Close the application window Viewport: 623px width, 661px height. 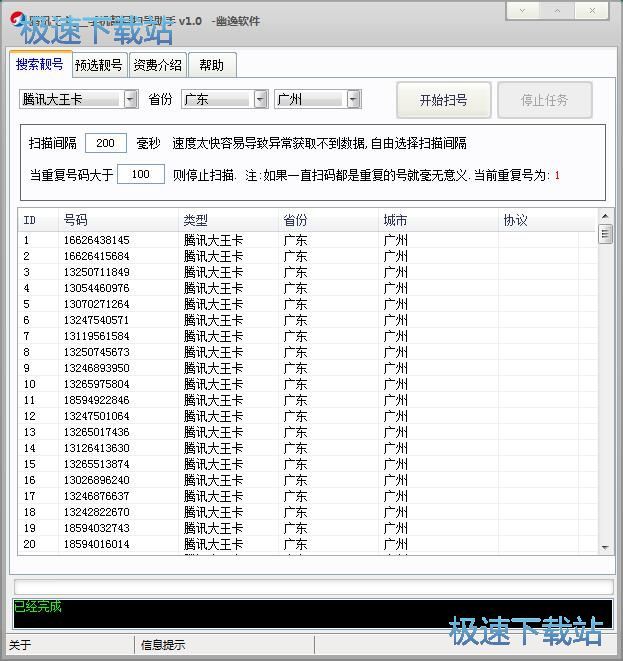(592, 11)
